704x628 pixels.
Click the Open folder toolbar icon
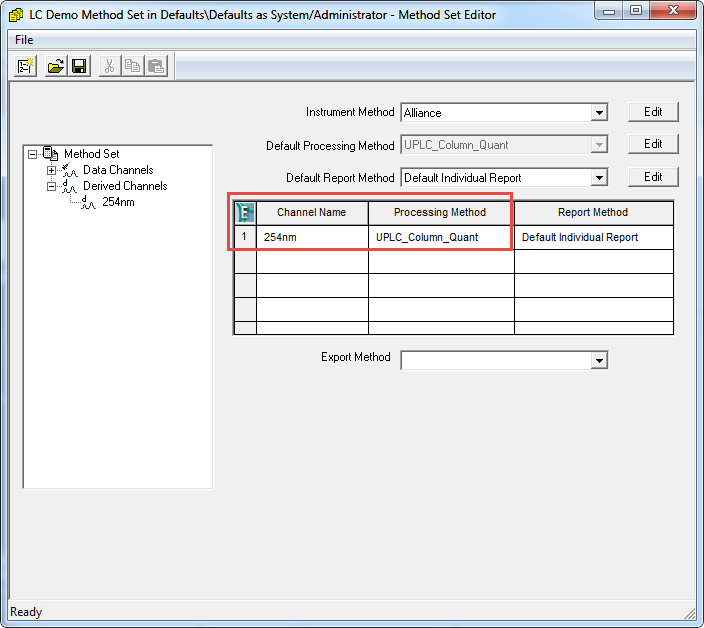tap(56, 66)
